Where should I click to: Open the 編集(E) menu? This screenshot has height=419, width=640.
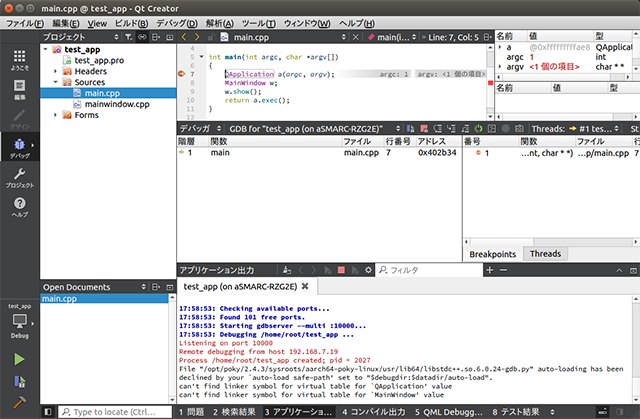[x=66, y=23]
